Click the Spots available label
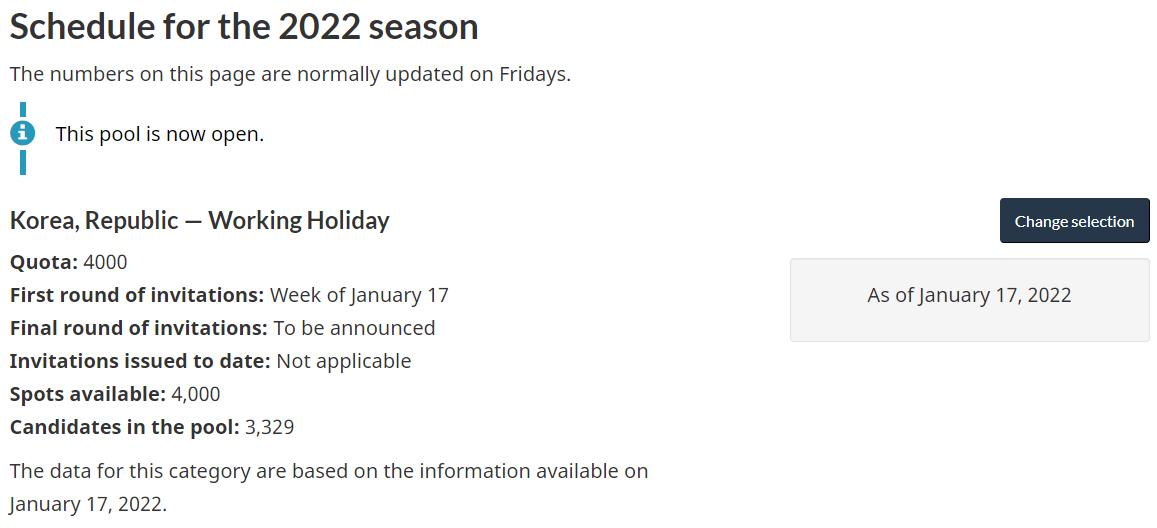Screen dimensions: 1157x528 (x=88, y=394)
